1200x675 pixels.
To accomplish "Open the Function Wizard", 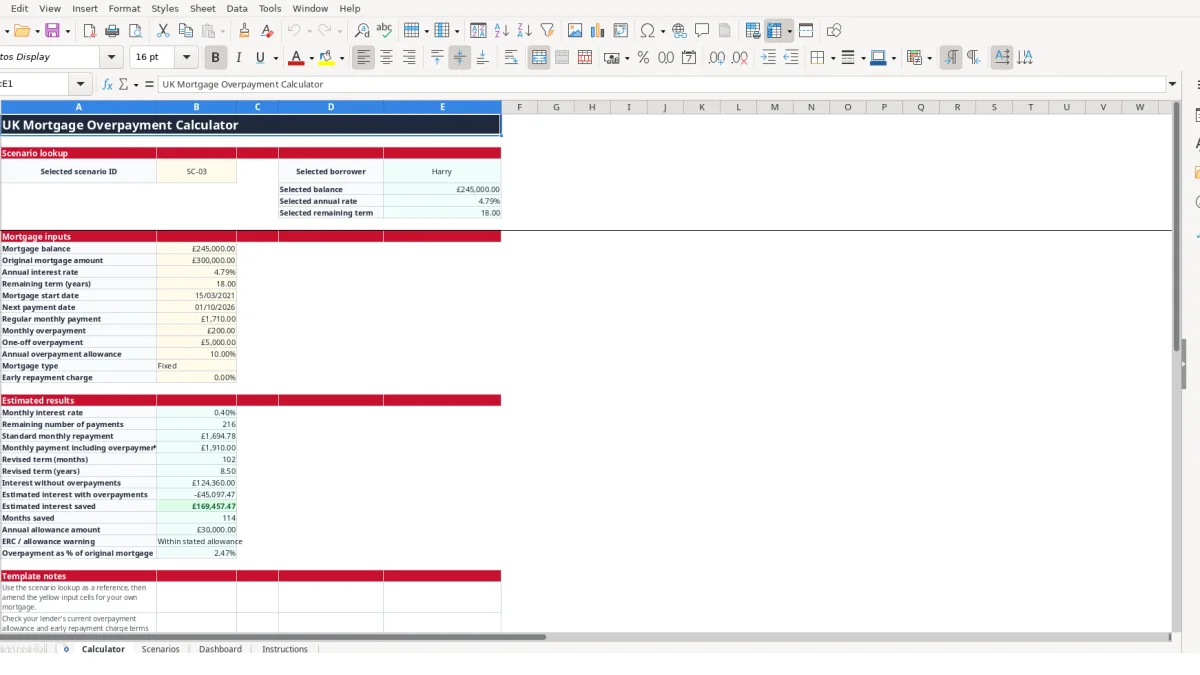I will coord(108,85).
